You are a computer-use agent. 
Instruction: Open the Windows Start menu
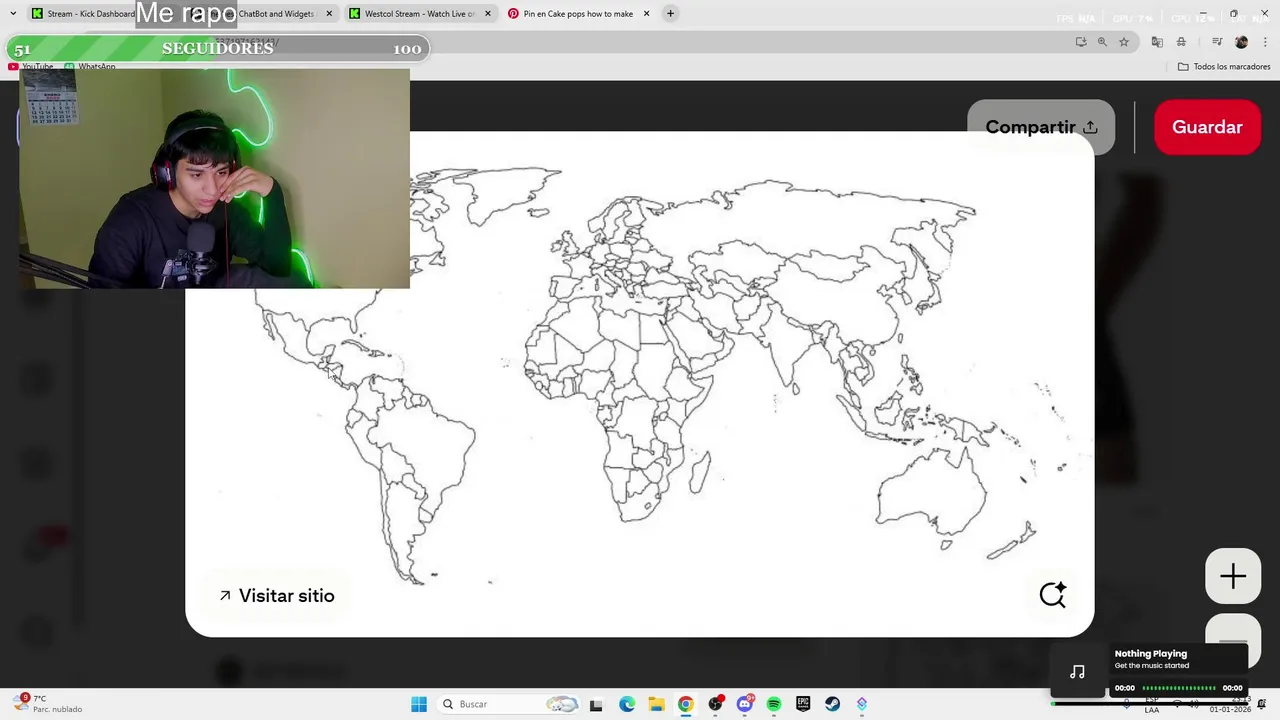(419, 704)
